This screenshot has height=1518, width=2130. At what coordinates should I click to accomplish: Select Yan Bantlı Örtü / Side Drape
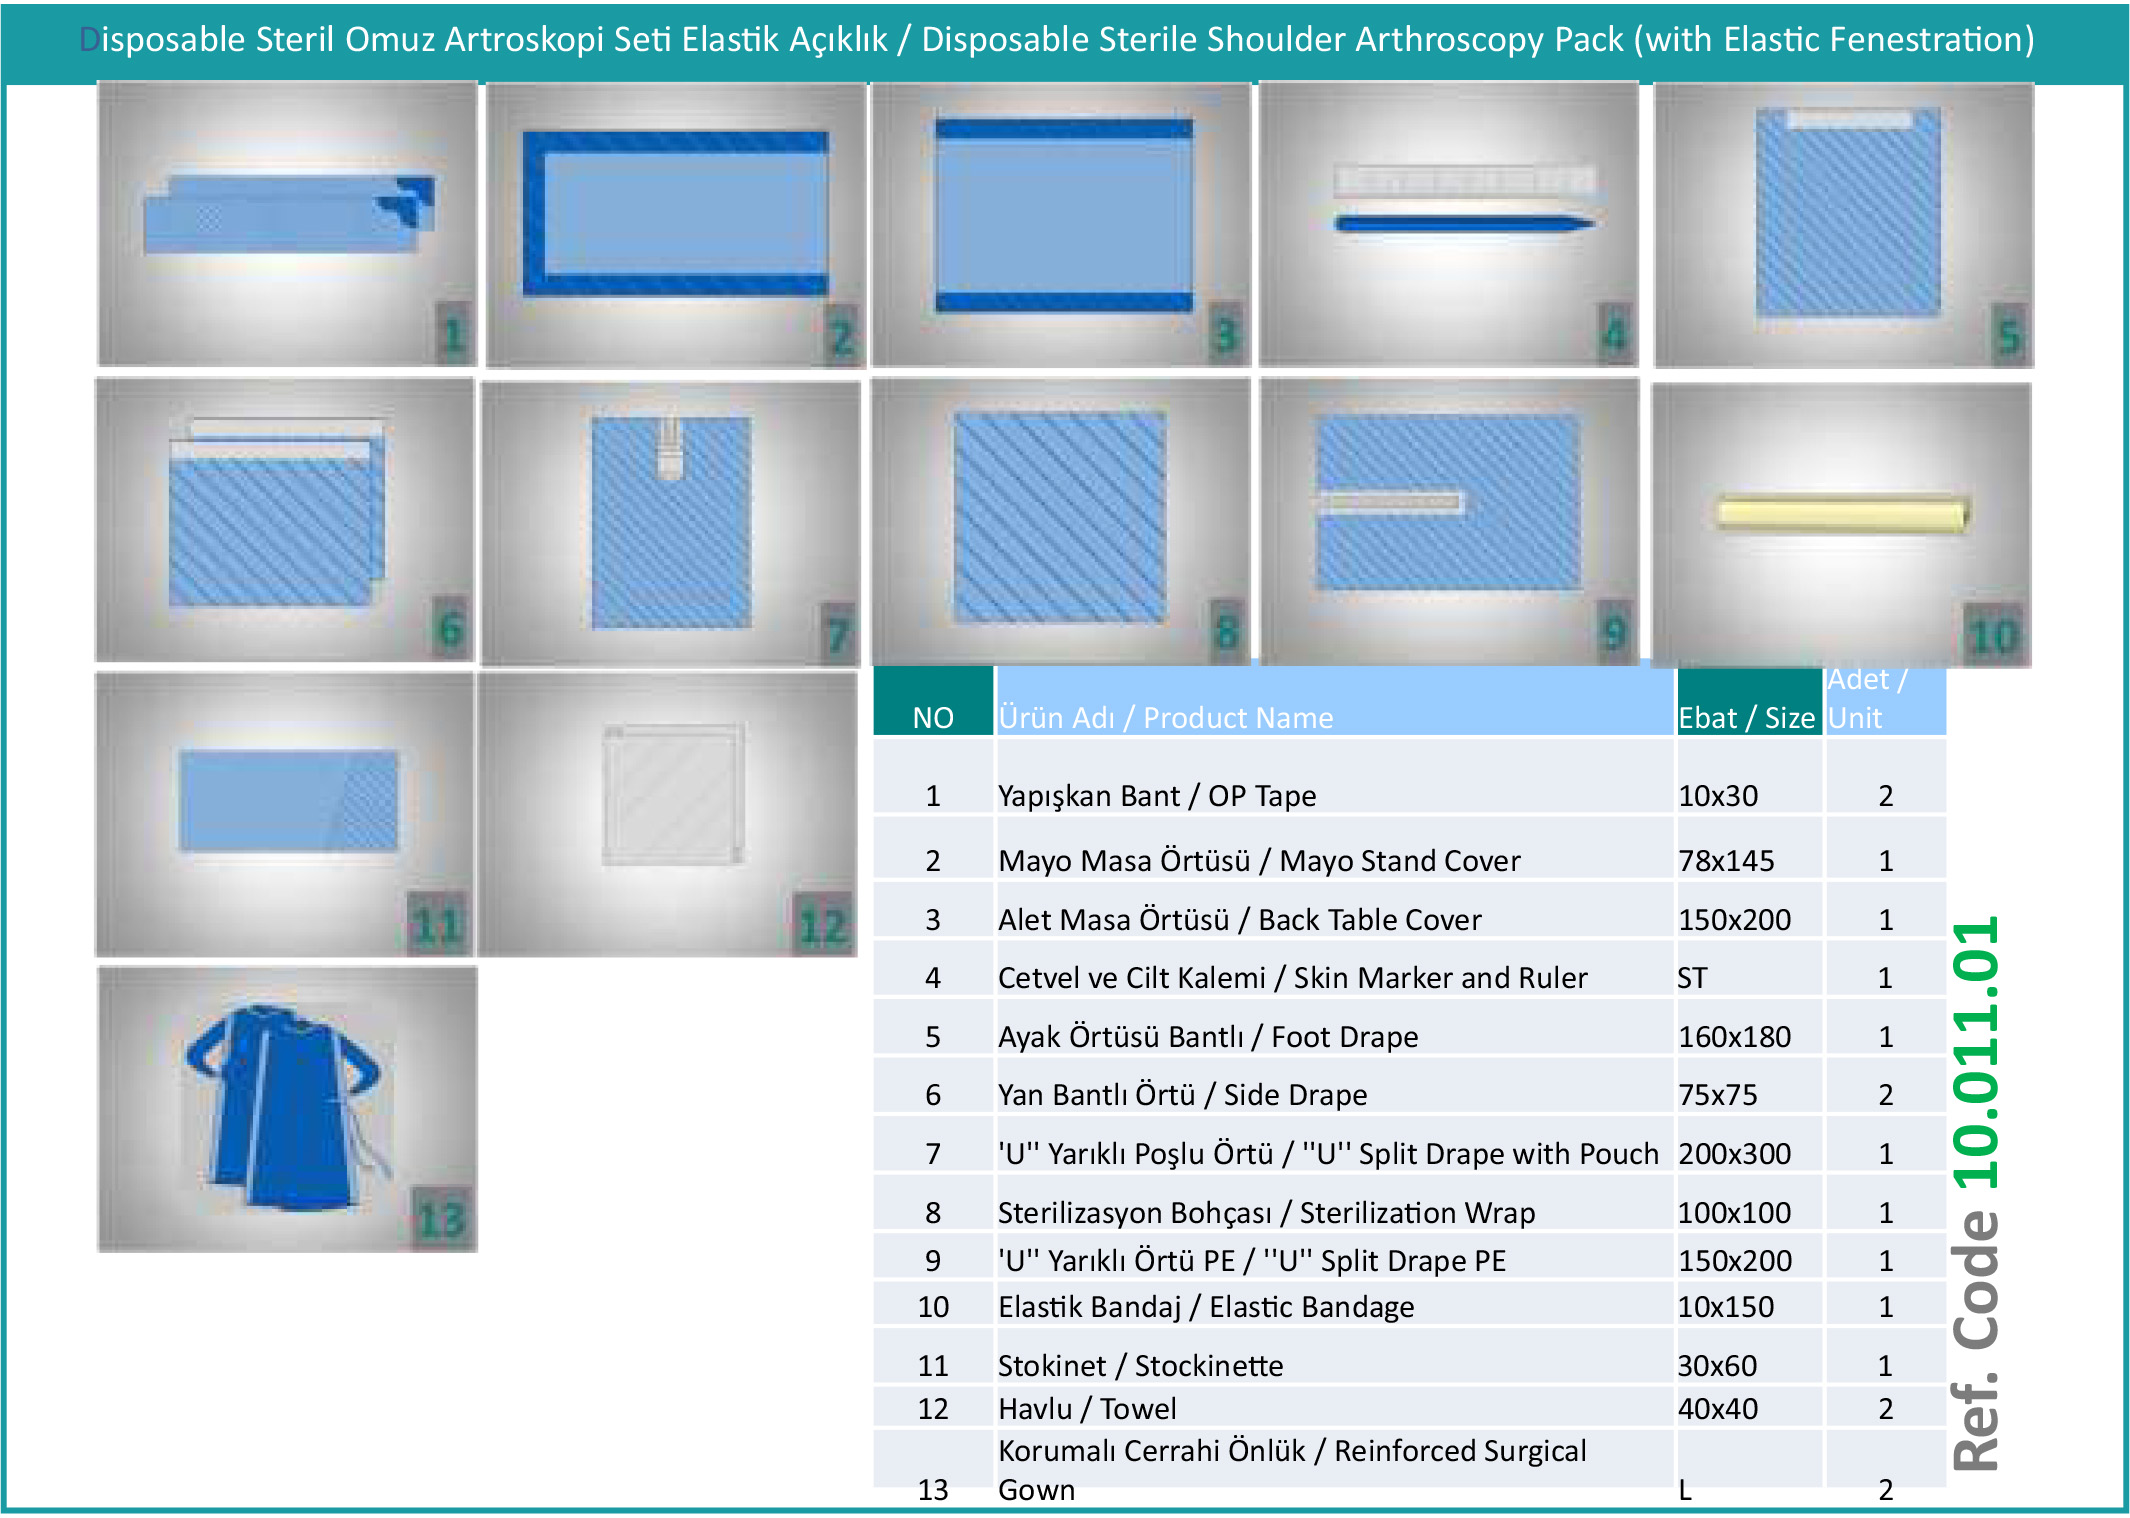click(1182, 1094)
